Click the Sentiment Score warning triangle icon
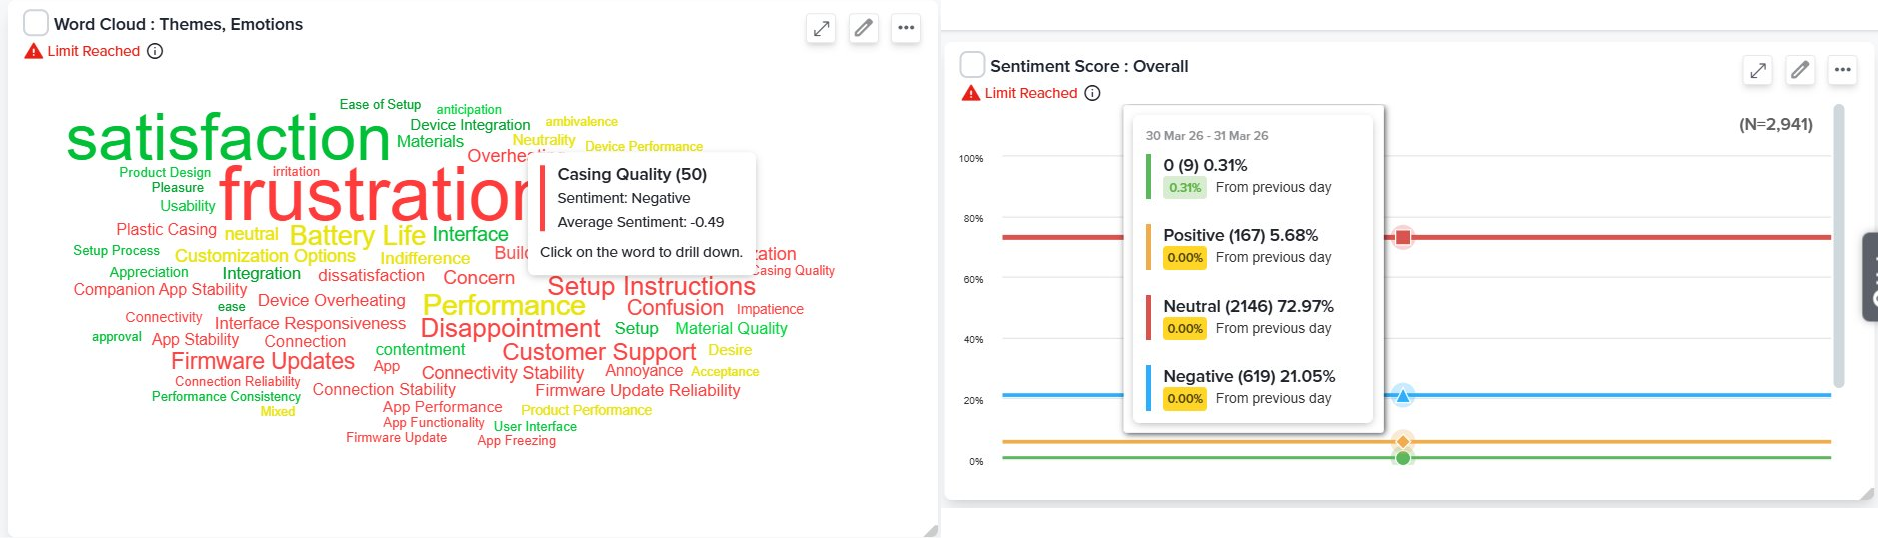Viewport: 1878px width, 538px height. point(970,93)
